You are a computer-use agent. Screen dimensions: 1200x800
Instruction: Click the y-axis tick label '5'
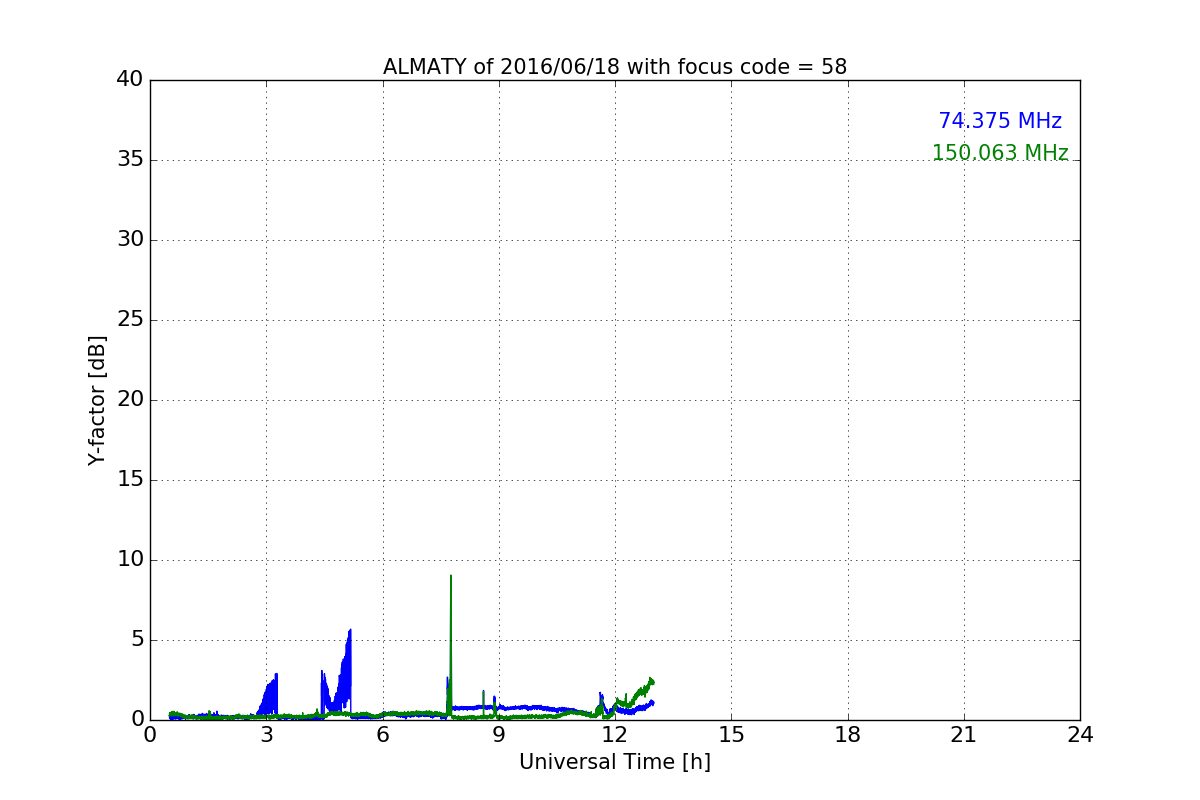pos(136,640)
